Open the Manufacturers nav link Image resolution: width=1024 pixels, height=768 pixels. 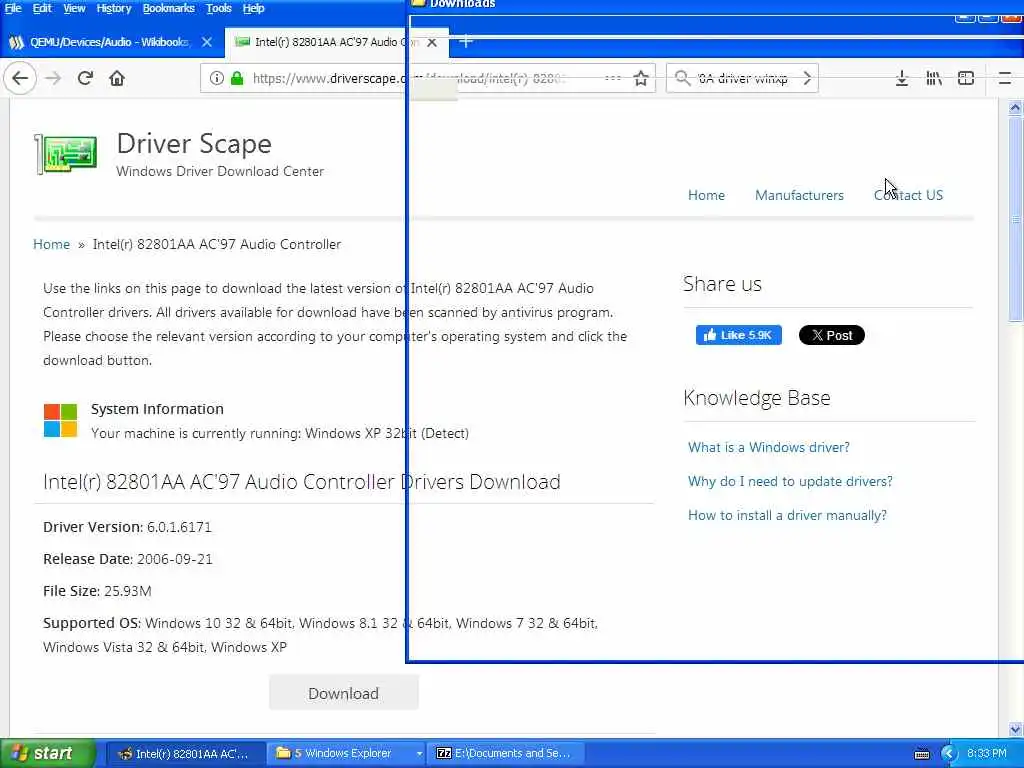click(799, 195)
